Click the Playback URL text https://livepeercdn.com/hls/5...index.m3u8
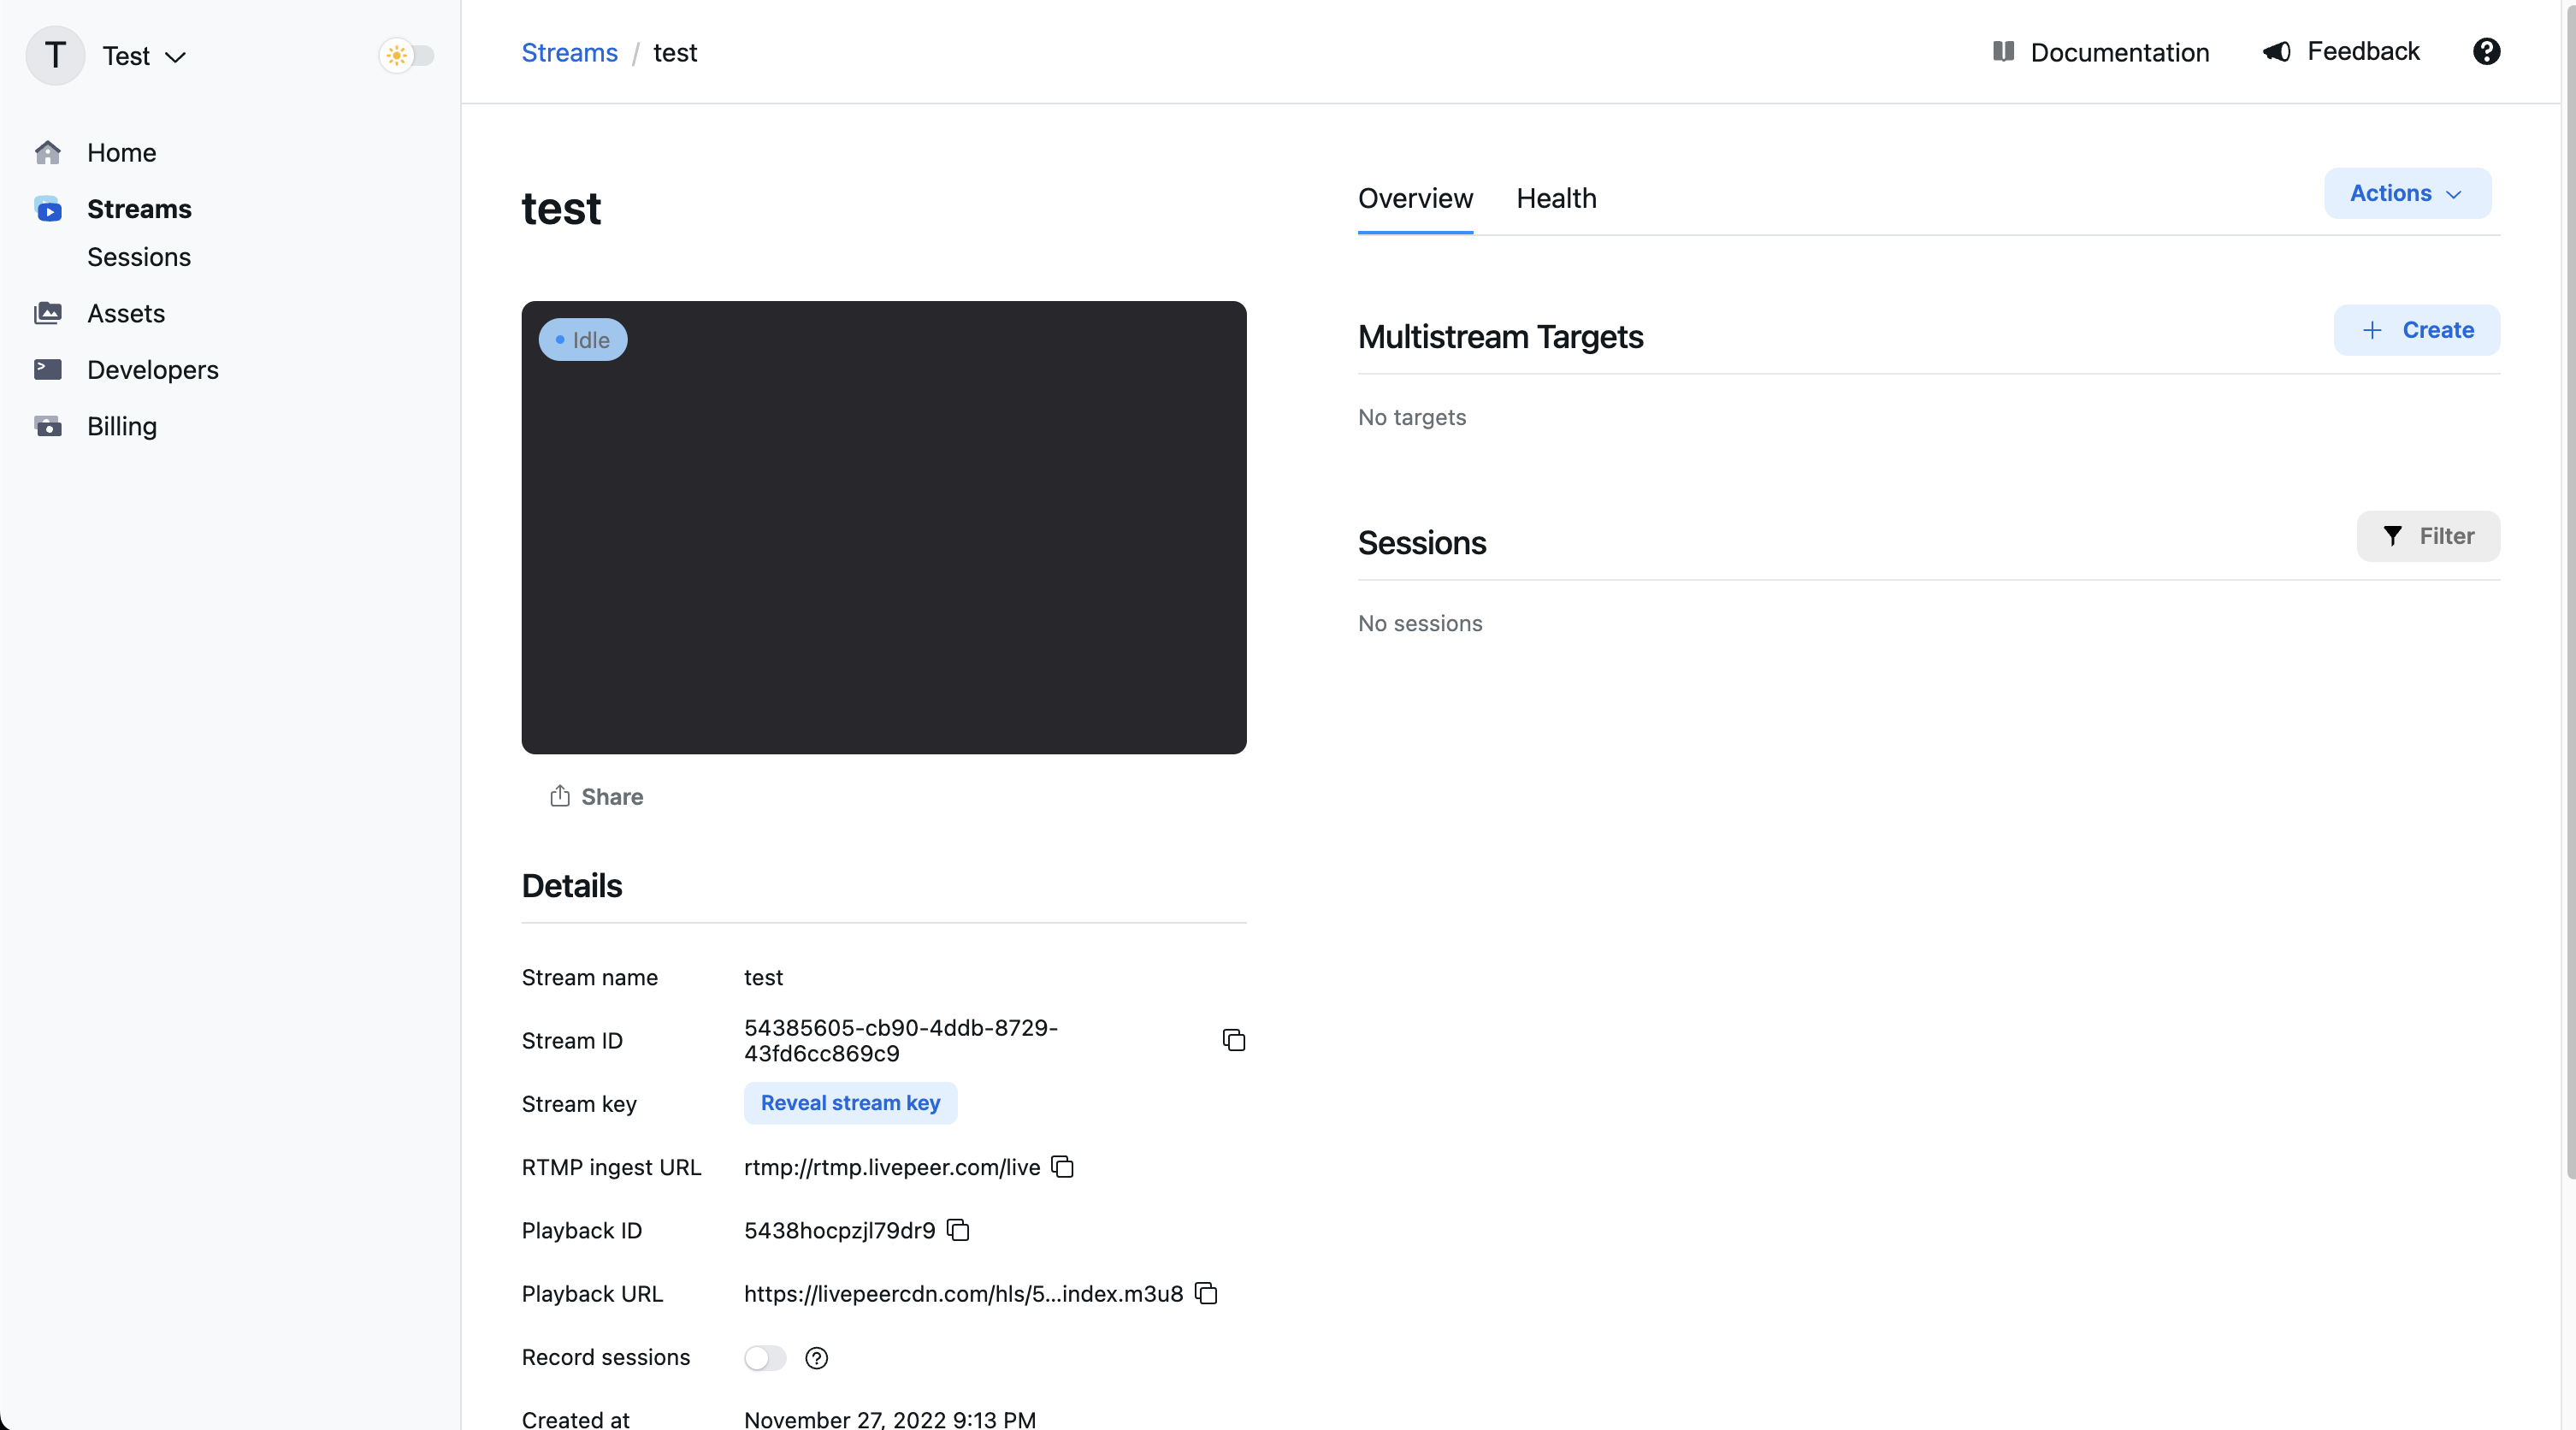Viewport: 2576px width, 1430px height. (x=963, y=1293)
